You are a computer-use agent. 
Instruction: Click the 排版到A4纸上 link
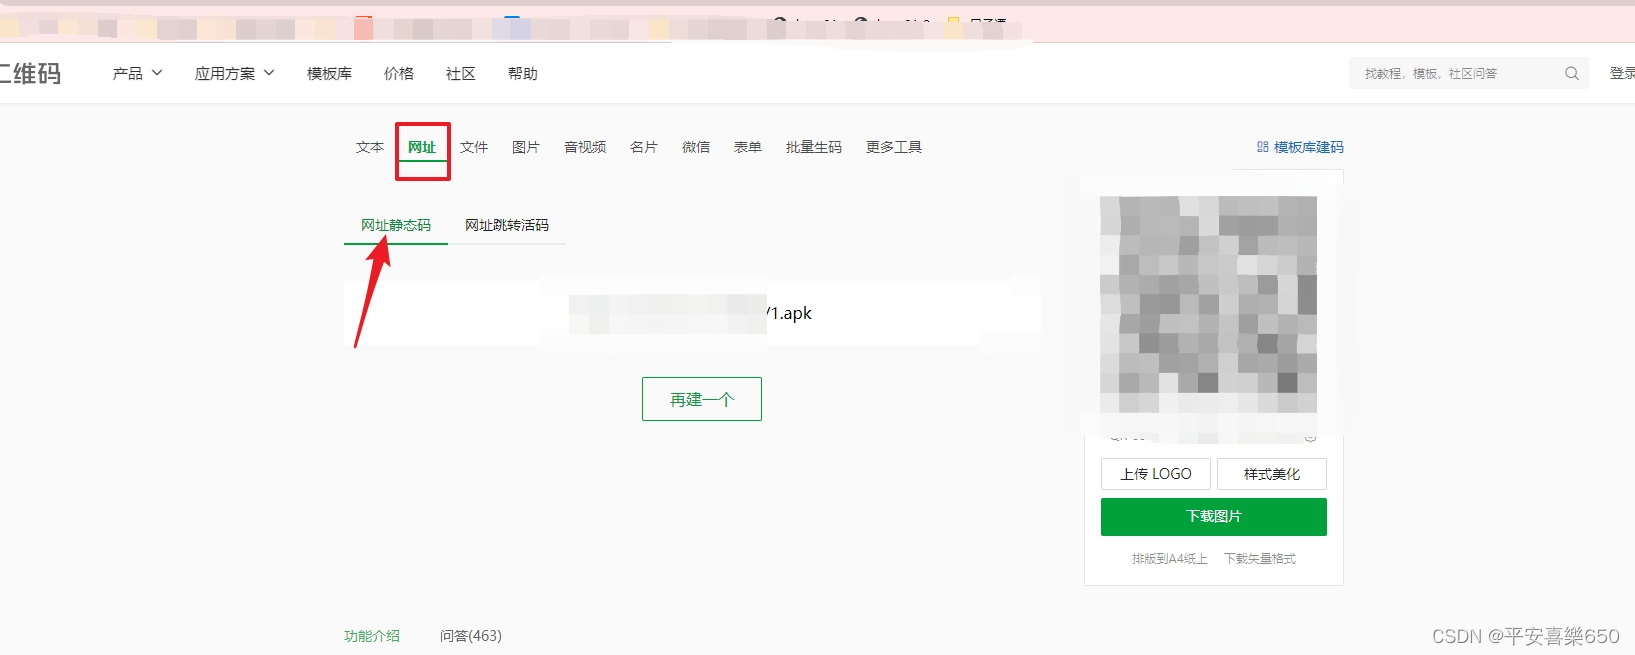click(1170, 559)
